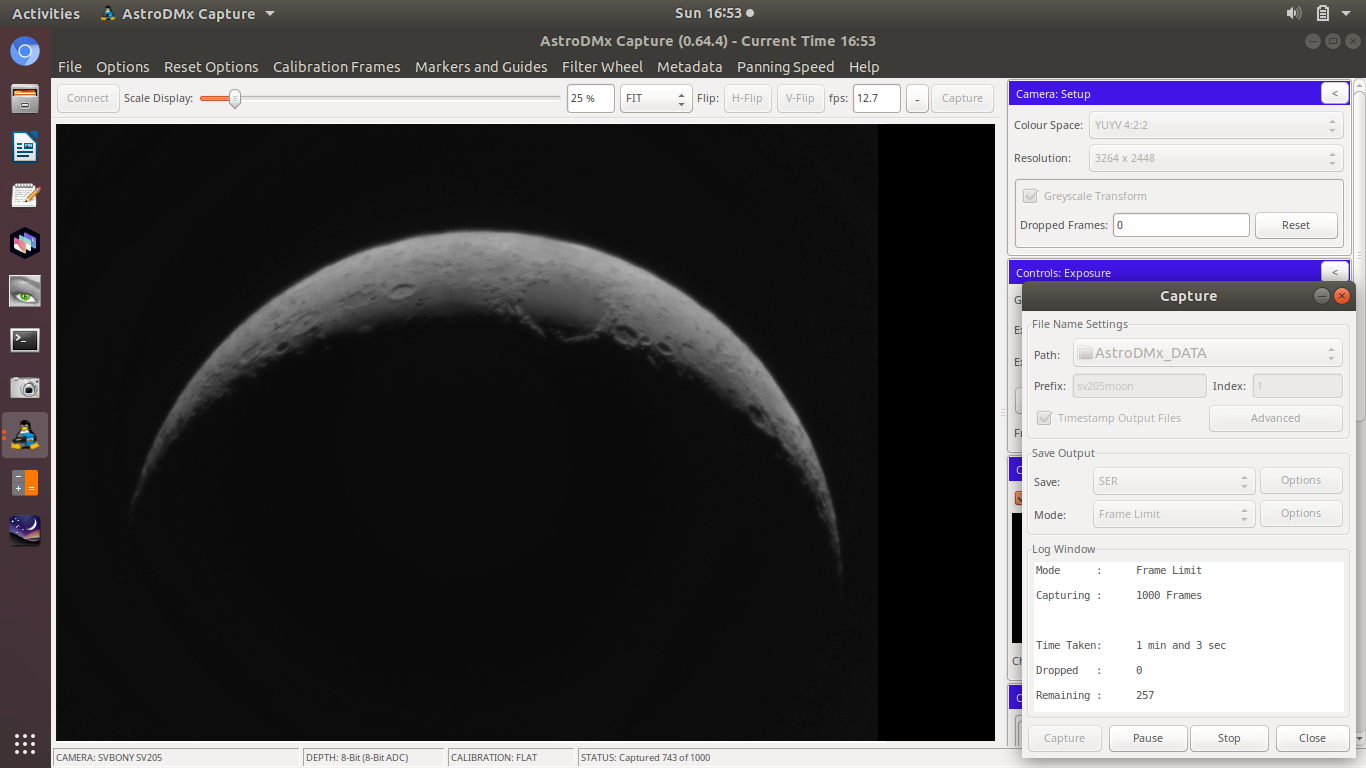Click the capture Prefix input field
This screenshot has height=768, width=1366.
(x=1139, y=385)
